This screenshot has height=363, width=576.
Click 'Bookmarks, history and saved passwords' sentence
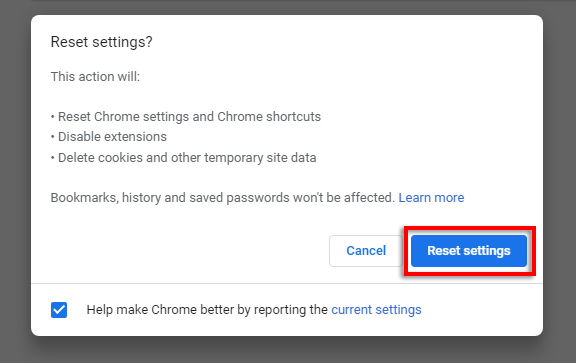tap(222, 198)
